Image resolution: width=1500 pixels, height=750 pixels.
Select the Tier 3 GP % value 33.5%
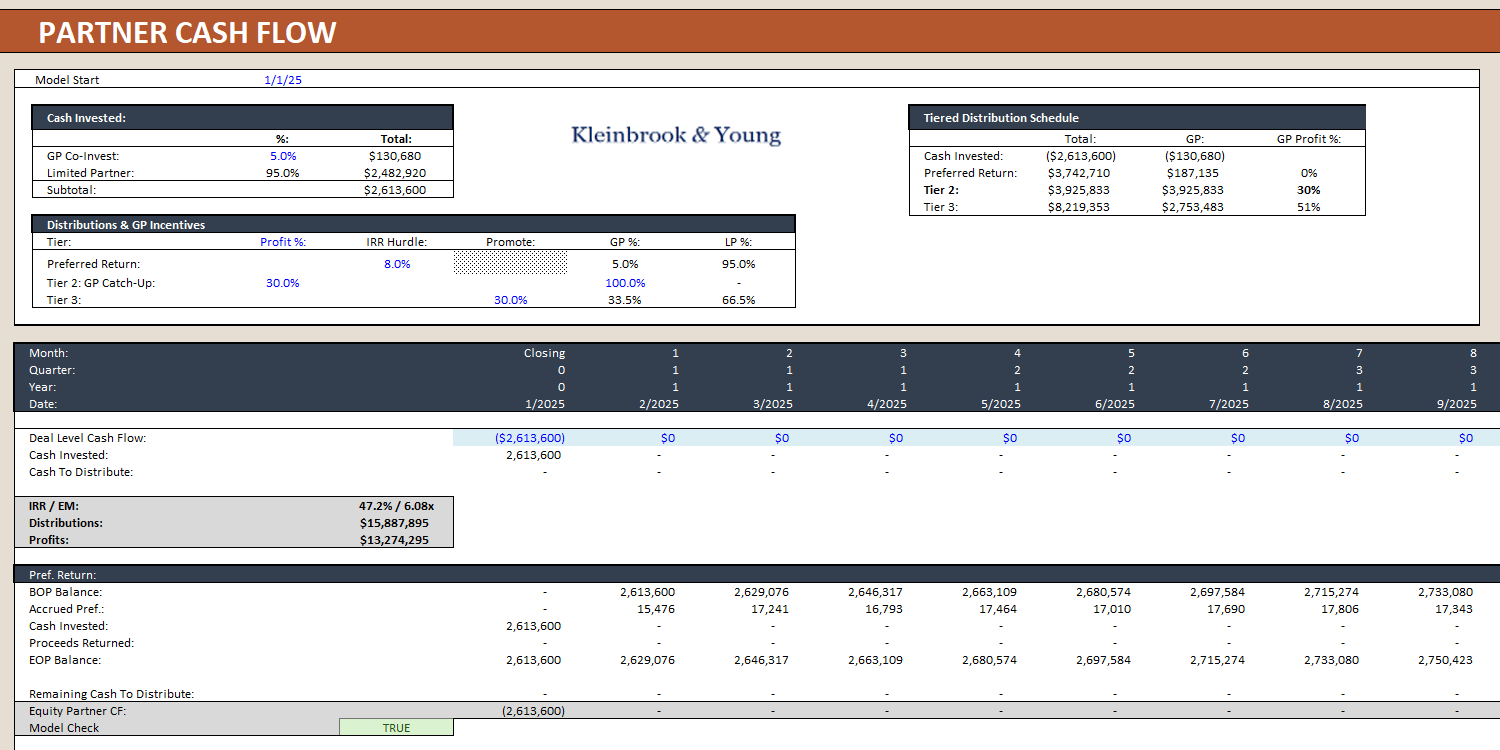625,300
